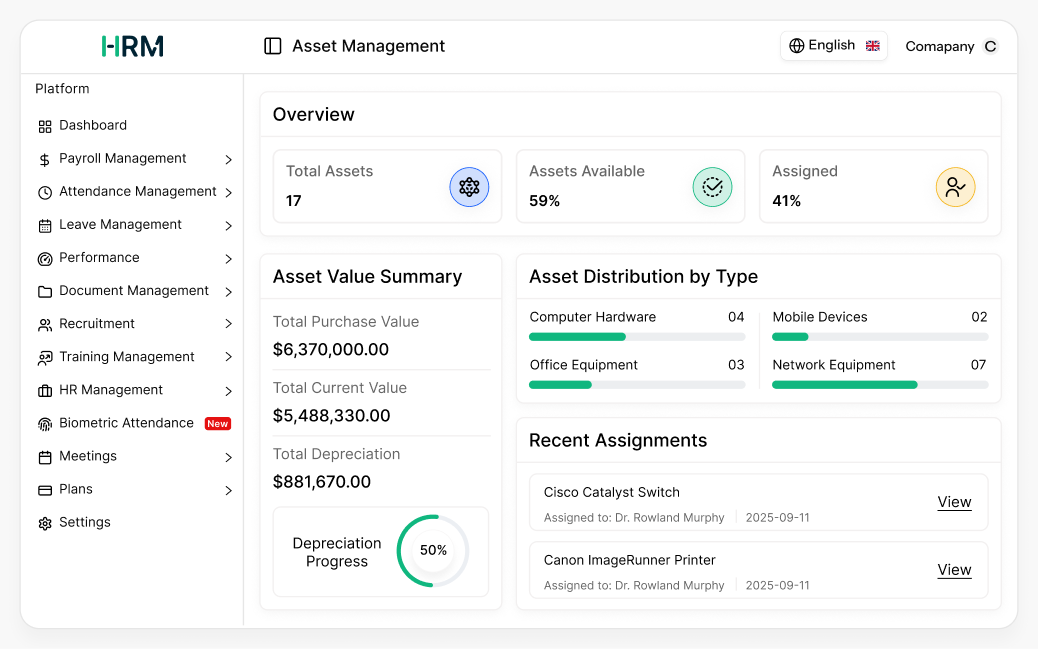This screenshot has width=1038, height=649.
Task: Click the Assets Available 59% value
Action: [544, 201]
